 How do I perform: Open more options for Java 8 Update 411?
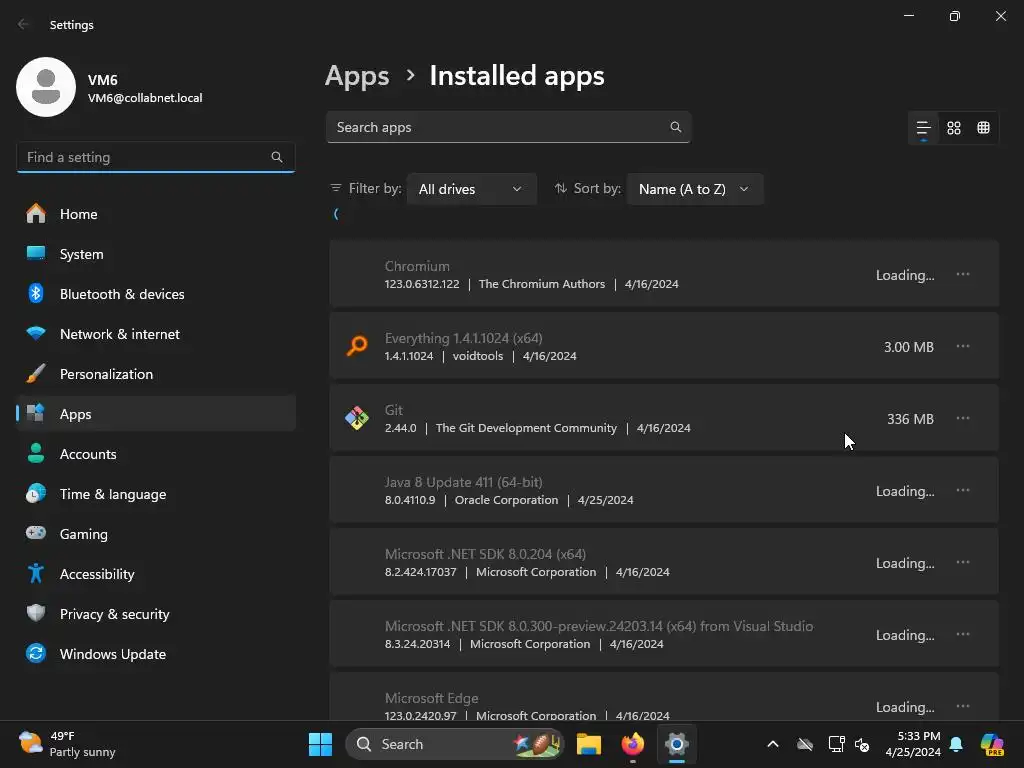963,490
